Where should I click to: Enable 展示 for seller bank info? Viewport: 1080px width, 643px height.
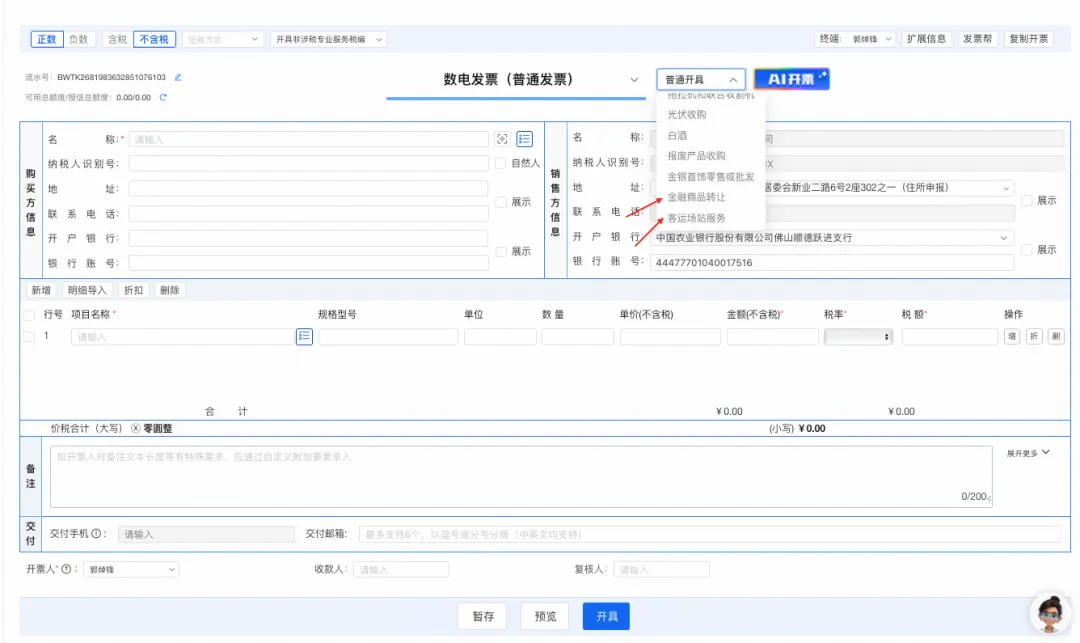tap(1027, 250)
